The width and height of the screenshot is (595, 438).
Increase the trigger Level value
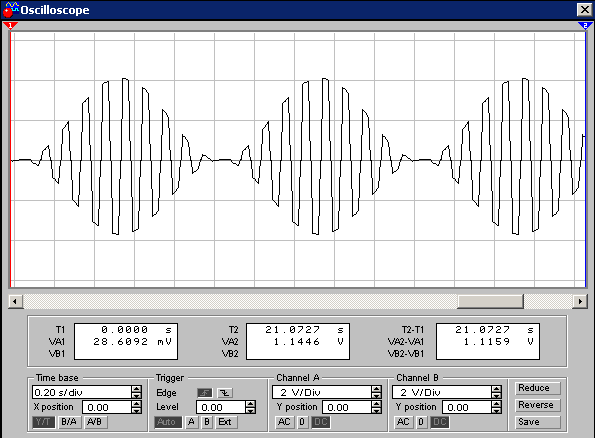coord(250,404)
